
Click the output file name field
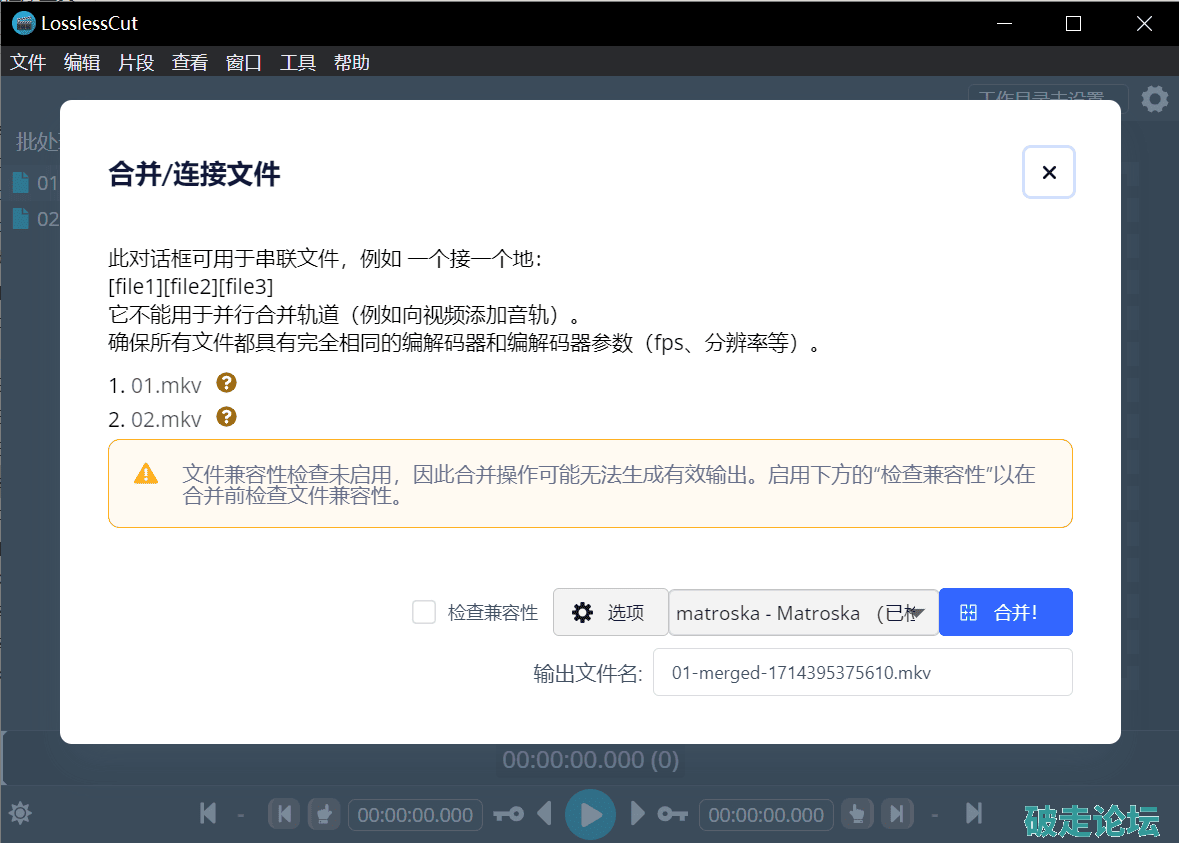(x=862, y=673)
